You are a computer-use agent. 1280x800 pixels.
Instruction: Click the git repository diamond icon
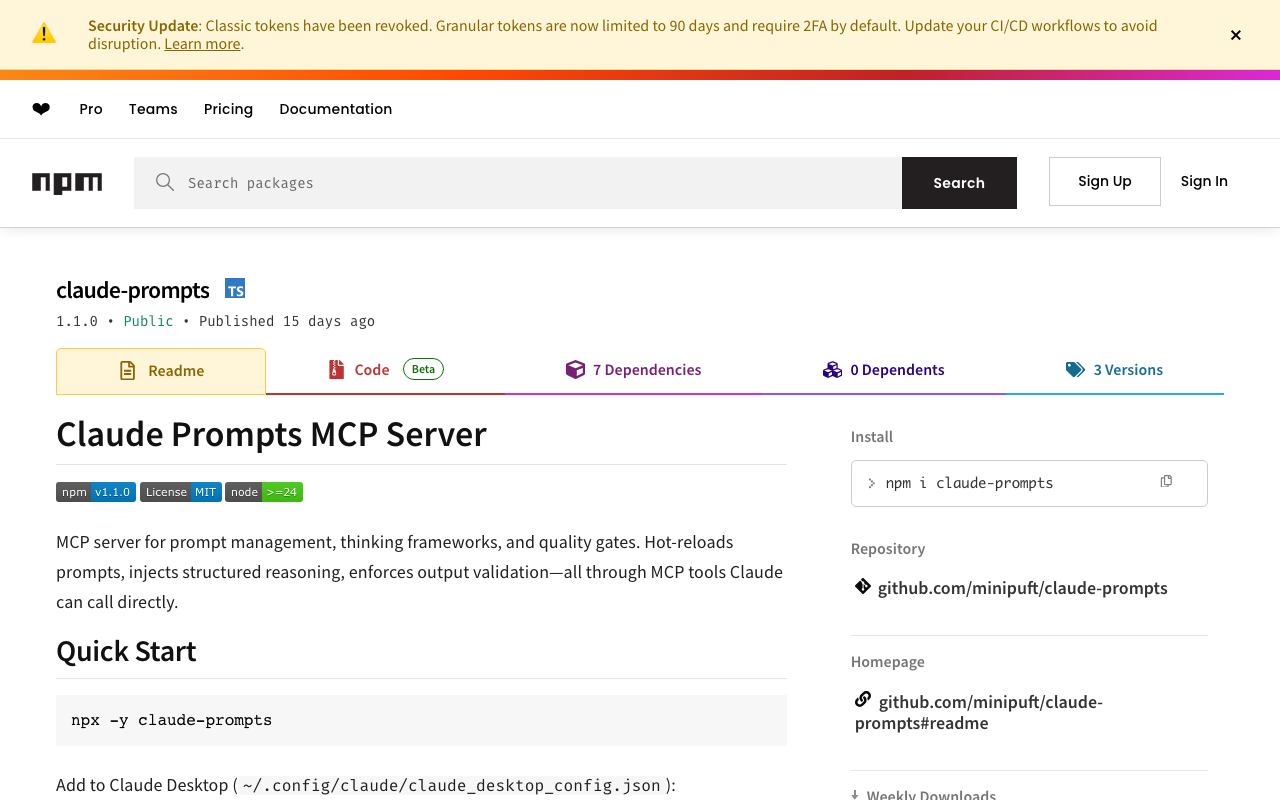pos(863,587)
